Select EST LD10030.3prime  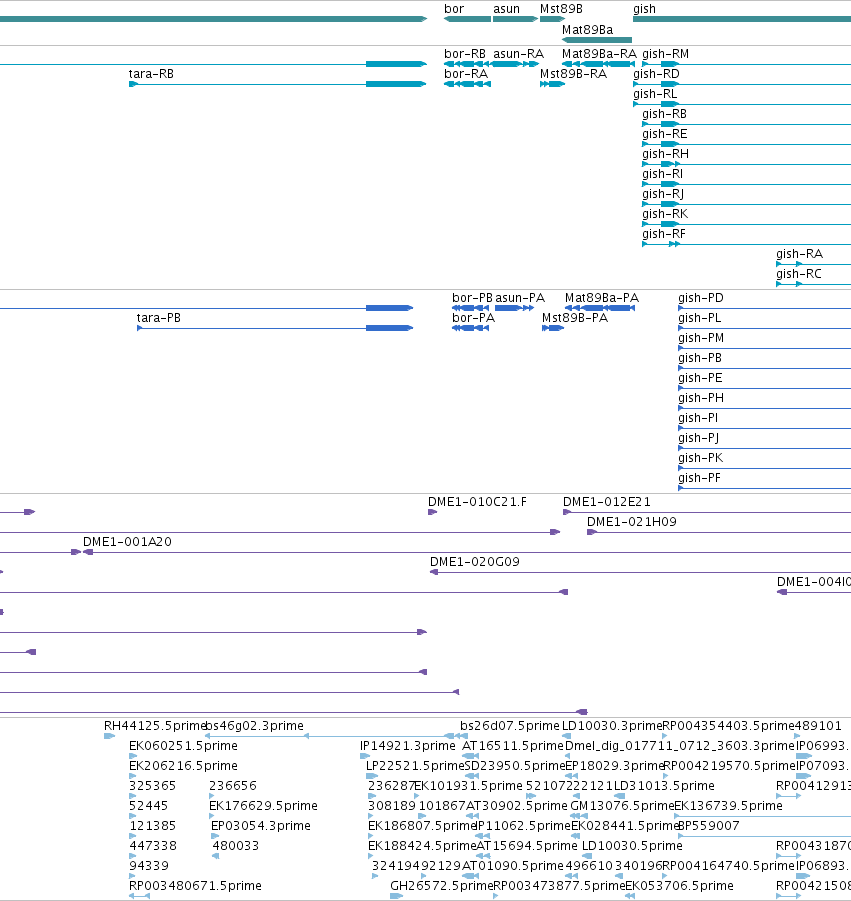[613, 726]
